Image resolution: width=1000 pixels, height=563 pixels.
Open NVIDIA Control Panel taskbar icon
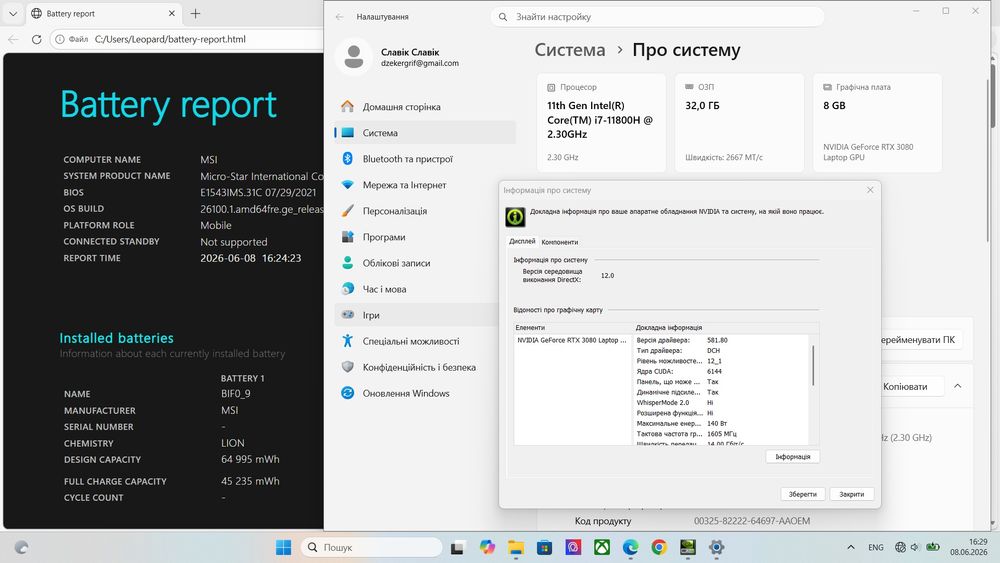688,547
